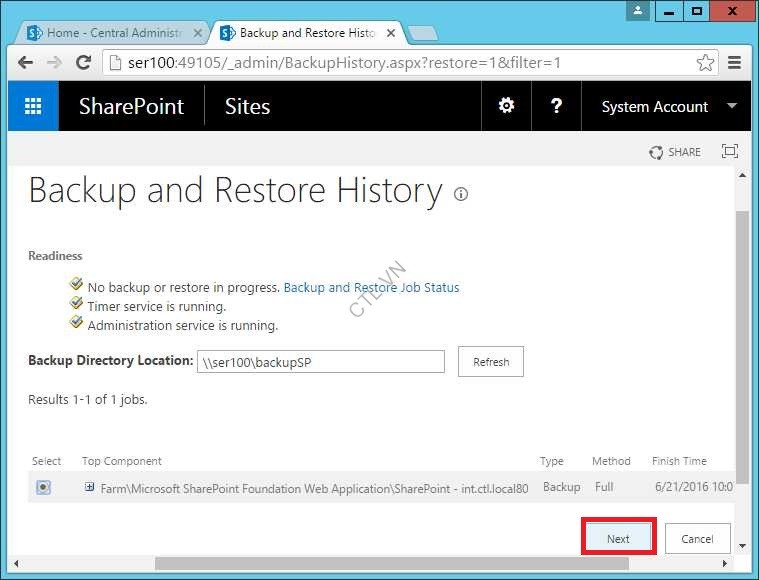Viewport: 759px width, 580px height.
Task: Reload the page with the refresh icon
Action: click(83, 62)
